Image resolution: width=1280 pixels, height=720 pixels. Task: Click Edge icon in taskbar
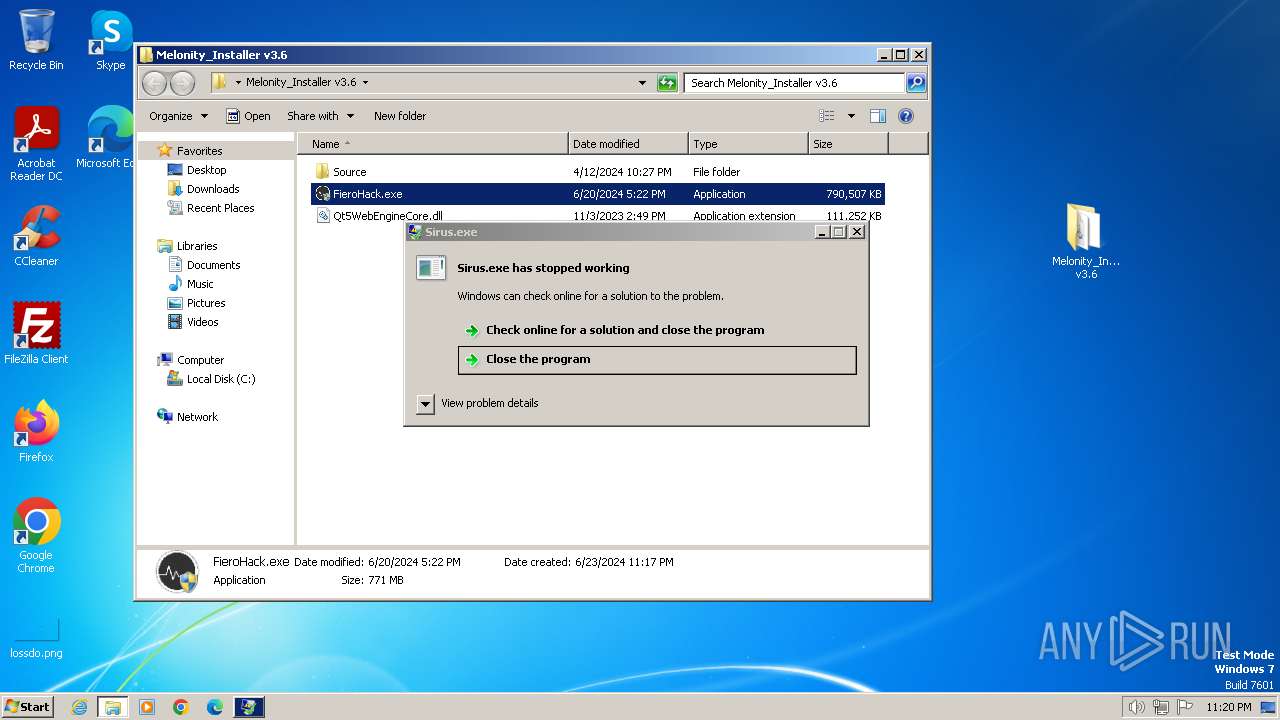(215, 707)
